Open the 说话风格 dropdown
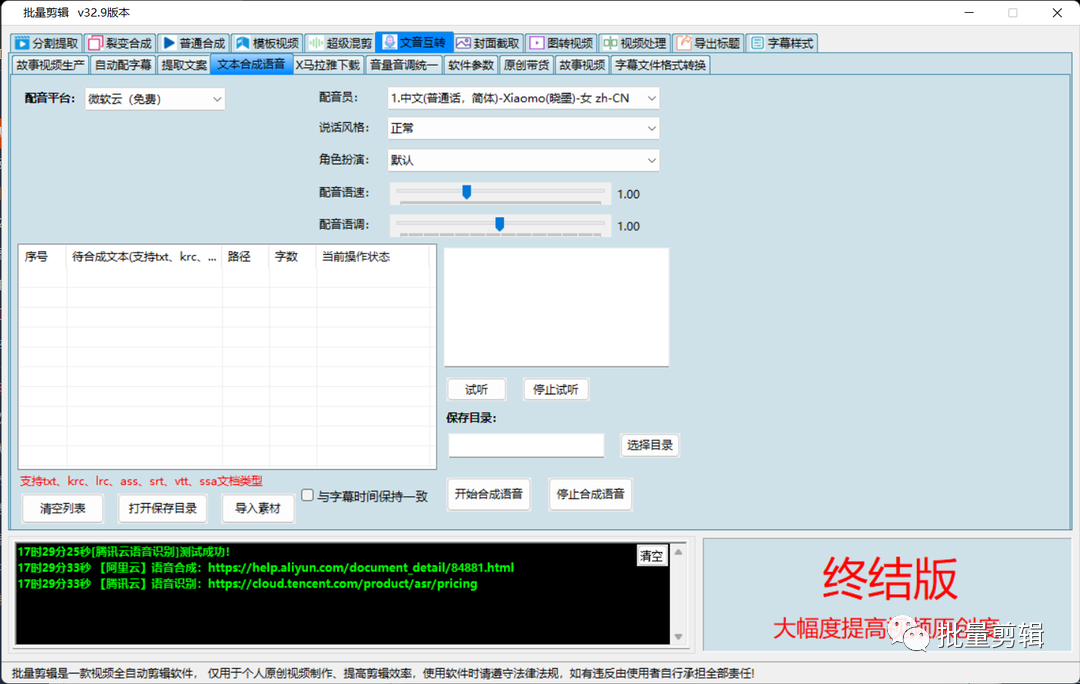Screen dimensions: 1080x684 523,128
